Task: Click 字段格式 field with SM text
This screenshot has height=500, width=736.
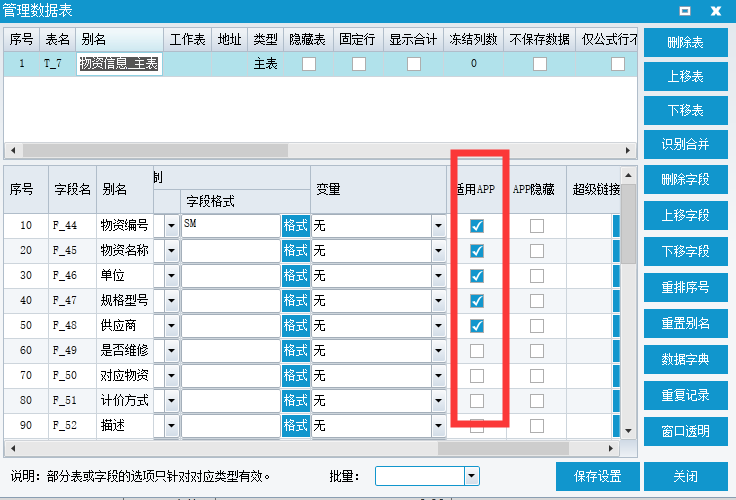Action: pyautogui.click(x=230, y=226)
